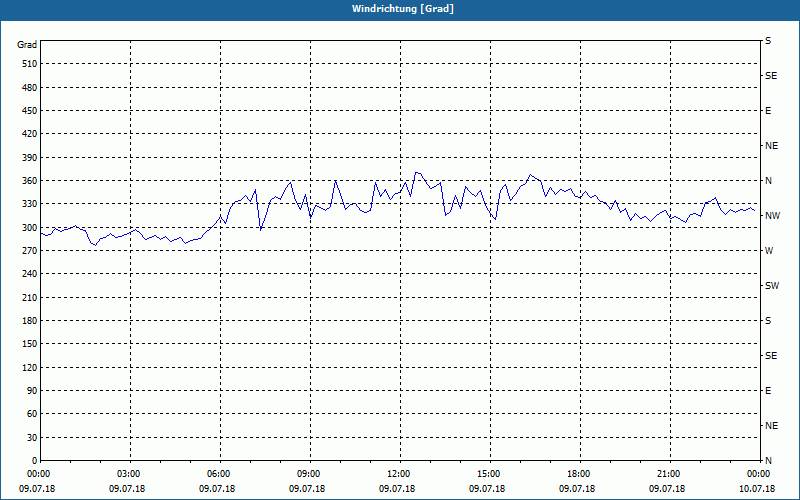Select the 00:00 time above 10.07.18

757,474
